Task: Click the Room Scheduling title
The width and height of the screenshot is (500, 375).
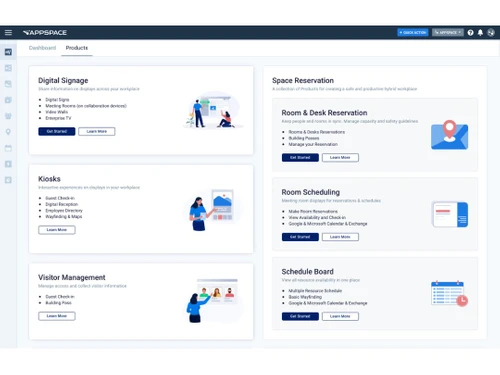Action: [x=311, y=192]
